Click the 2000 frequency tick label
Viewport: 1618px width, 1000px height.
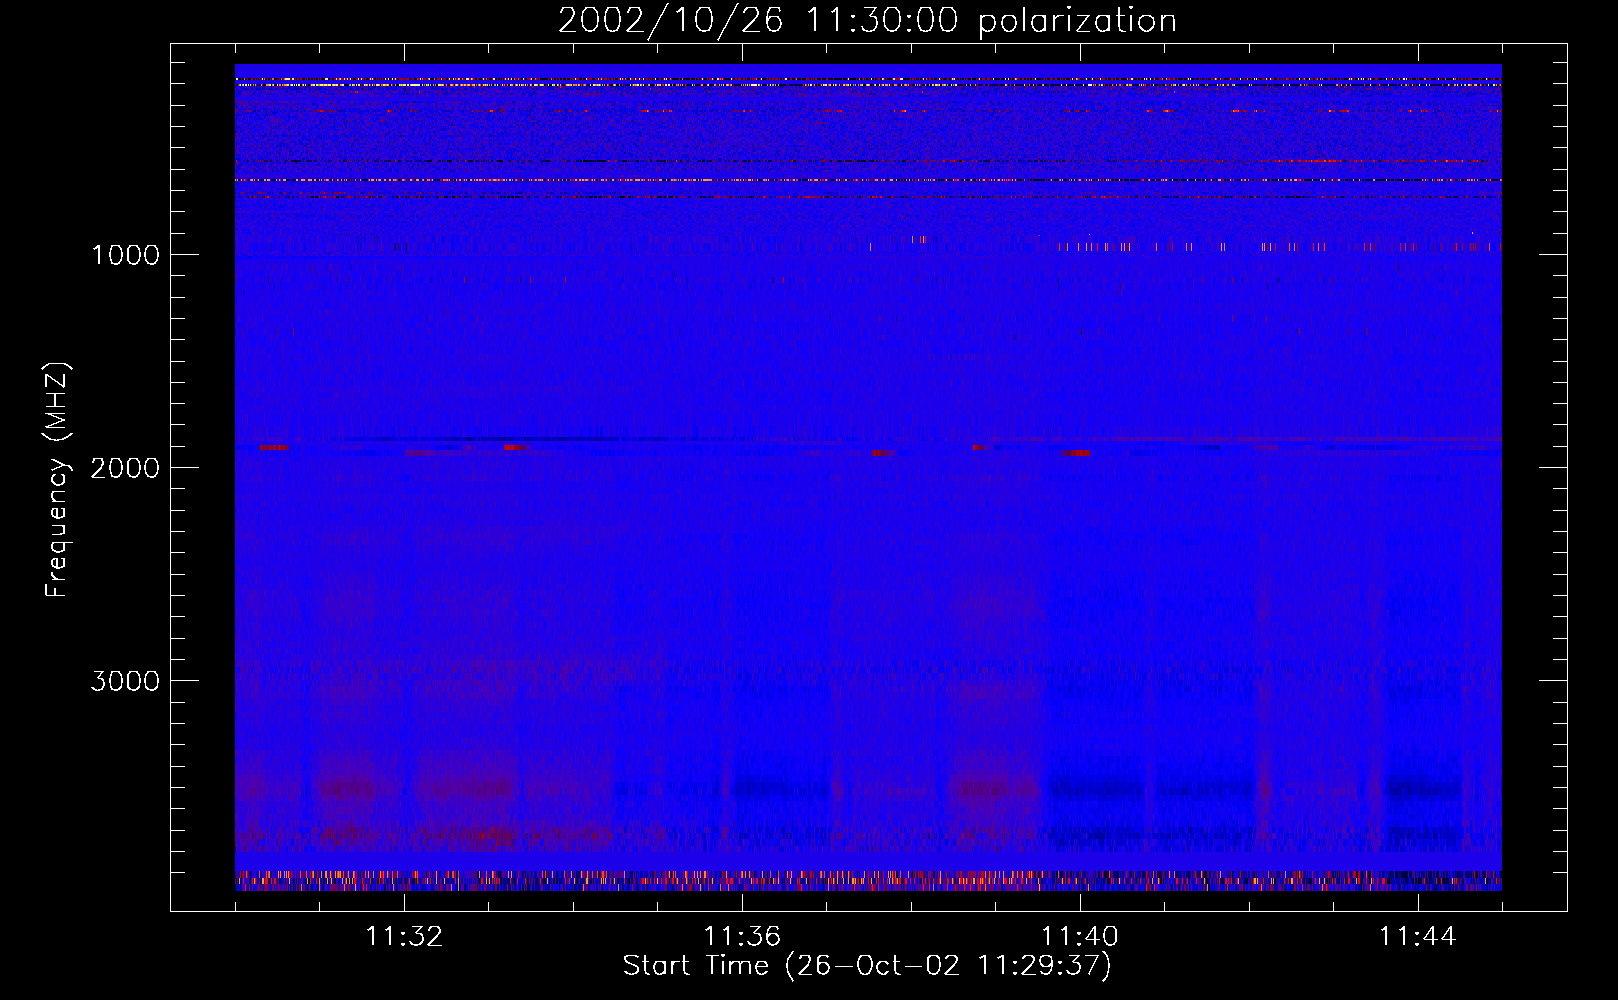125,468
